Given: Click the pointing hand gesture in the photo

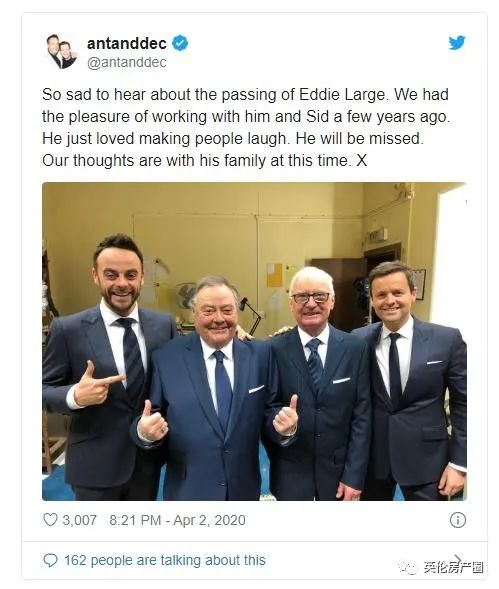Looking at the screenshot, I should pyautogui.click(x=98, y=384).
